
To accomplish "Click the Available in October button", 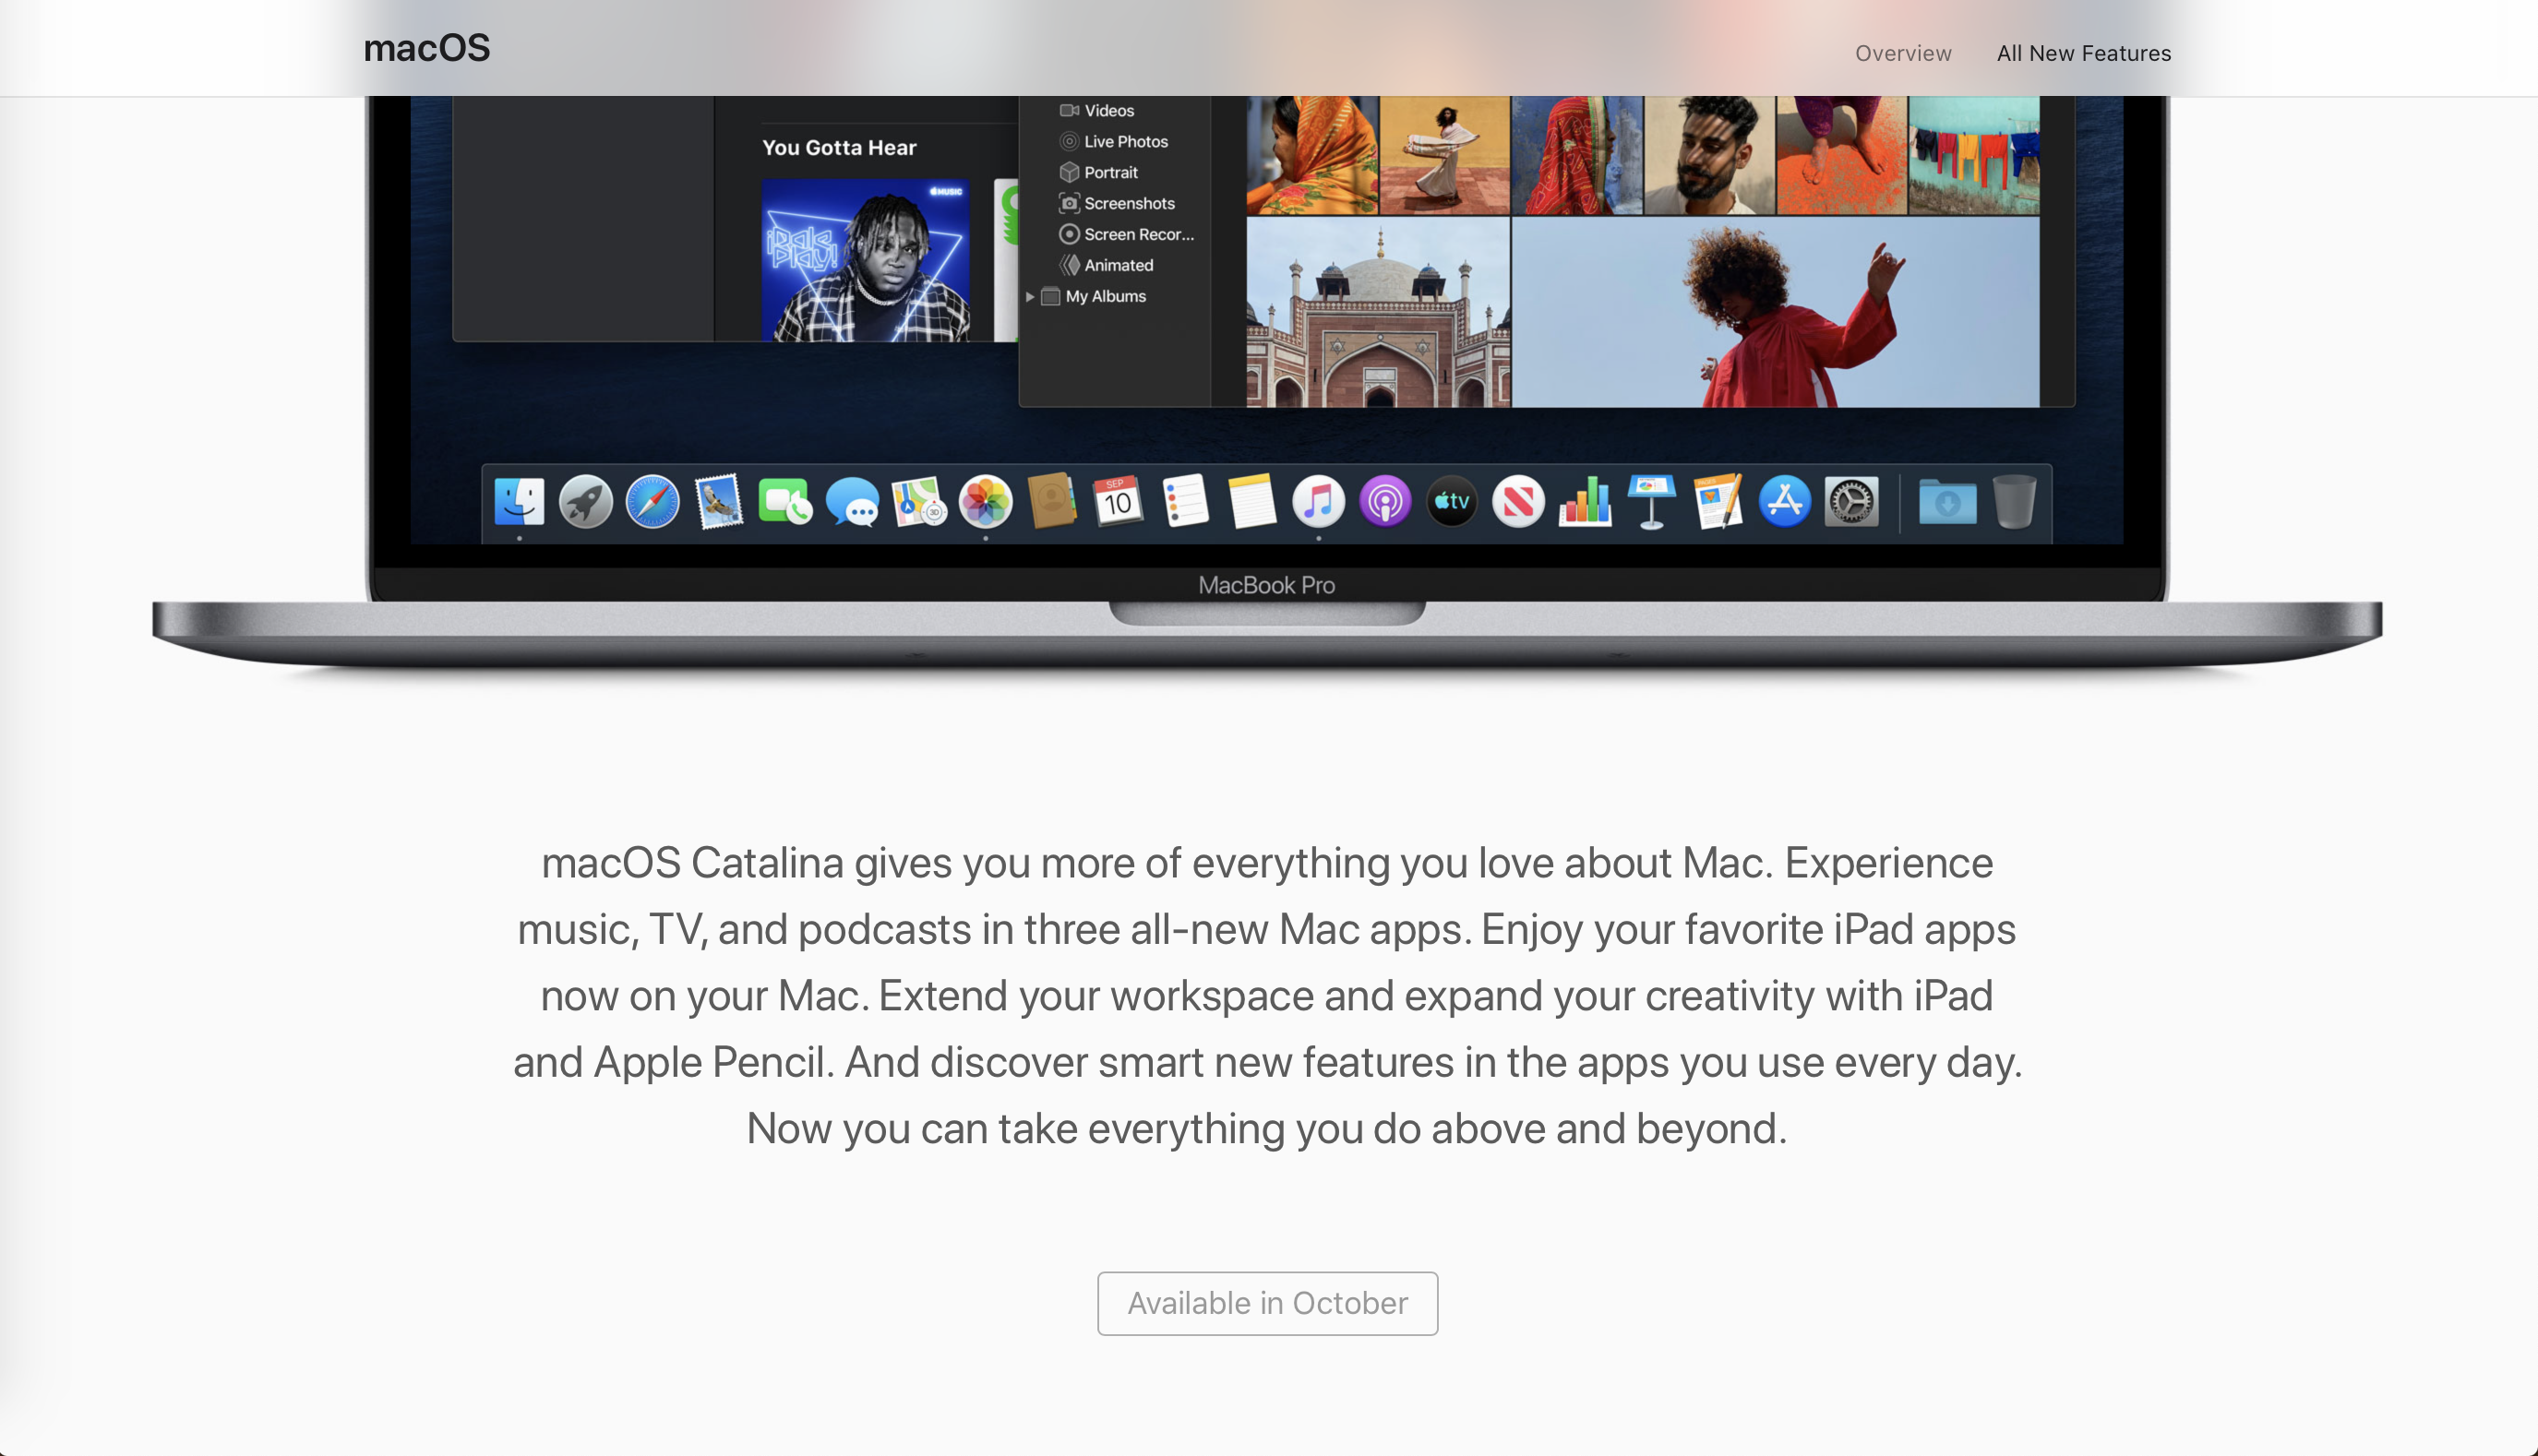I will tap(1267, 1303).
